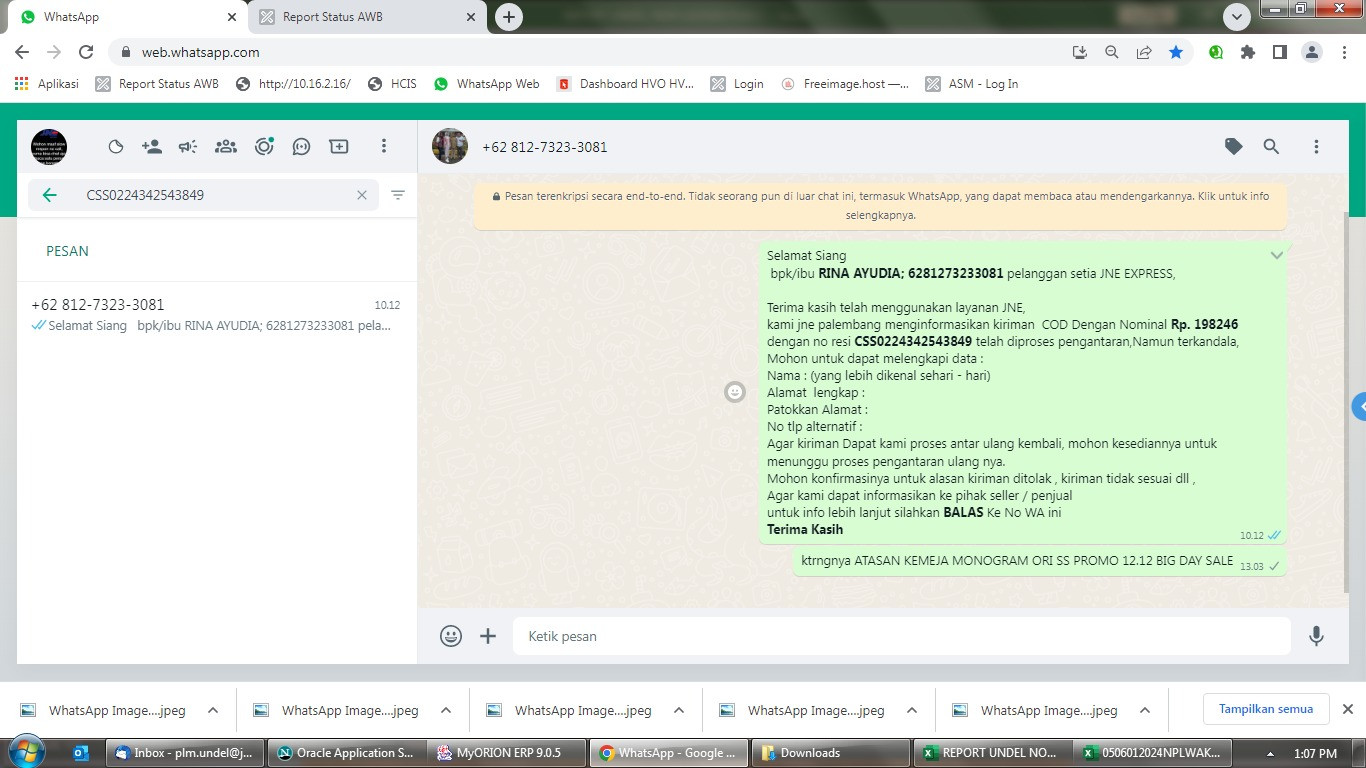Image resolution: width=1366 pixels, height=768 pixels.
Task: Reload the page
Action: coord(86,52)
